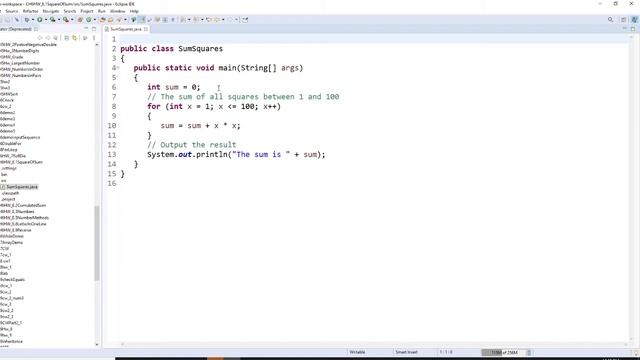Image resolution: width=640 pixels, height=360 pixels.
Task: Click 'int sum = 0;' code line
Action: (x=174, y=87)
